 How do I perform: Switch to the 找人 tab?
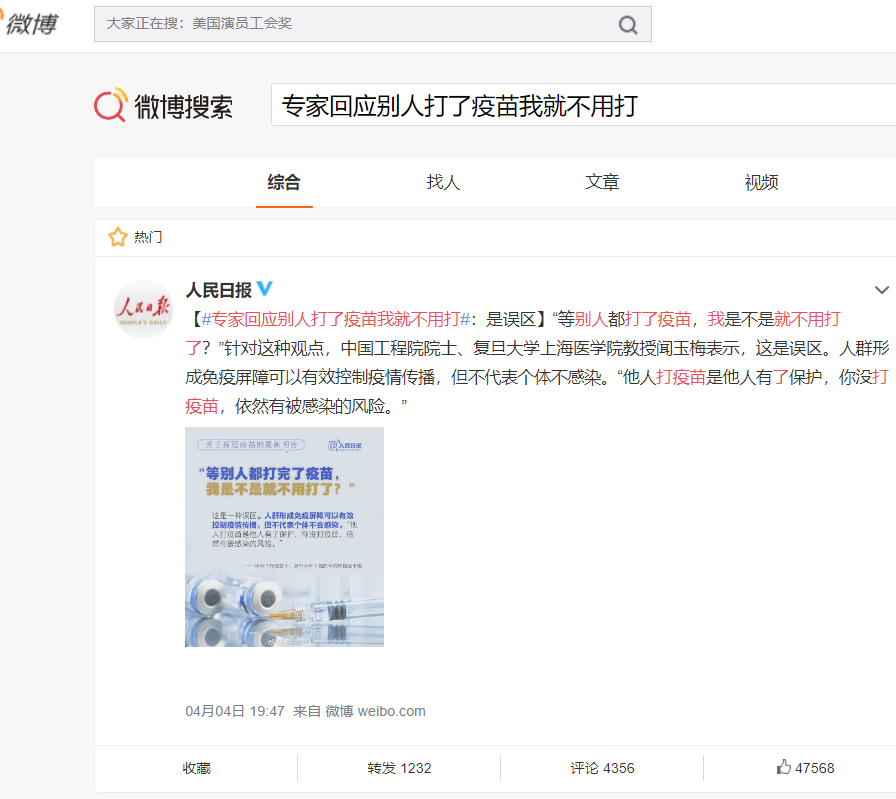pyautogui.click(x=443, y=182)
